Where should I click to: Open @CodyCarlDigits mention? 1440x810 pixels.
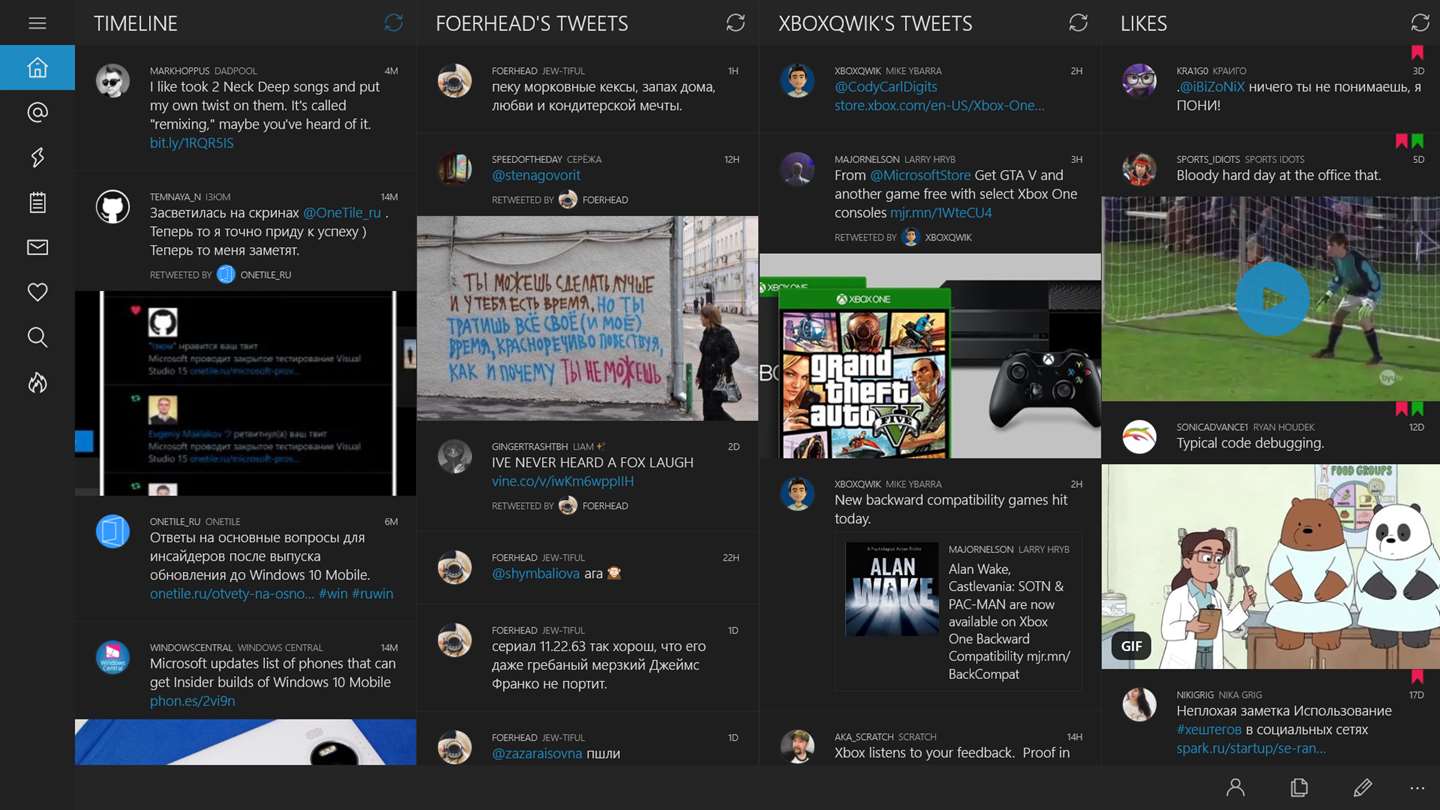click(x=886, y=86)
